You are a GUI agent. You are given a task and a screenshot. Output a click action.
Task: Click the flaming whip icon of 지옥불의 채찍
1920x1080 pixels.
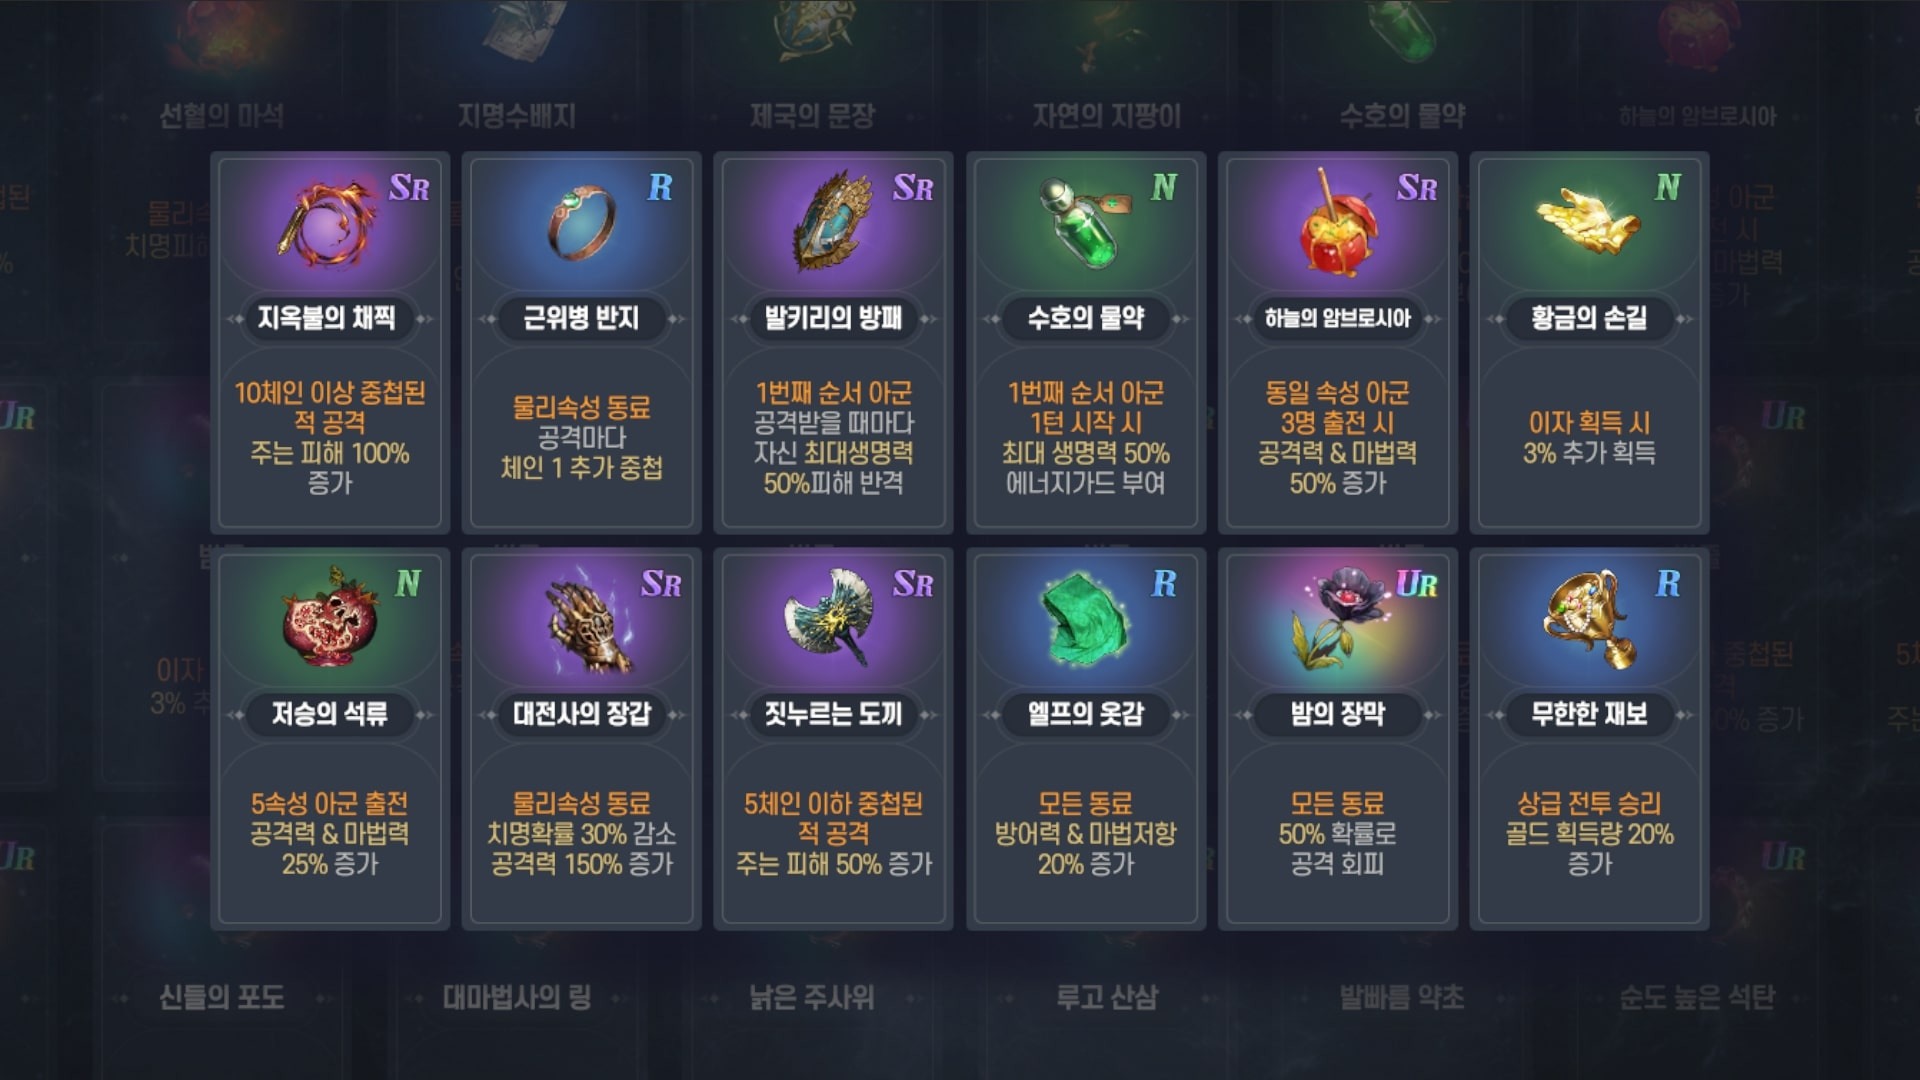(x=327, y=224)
